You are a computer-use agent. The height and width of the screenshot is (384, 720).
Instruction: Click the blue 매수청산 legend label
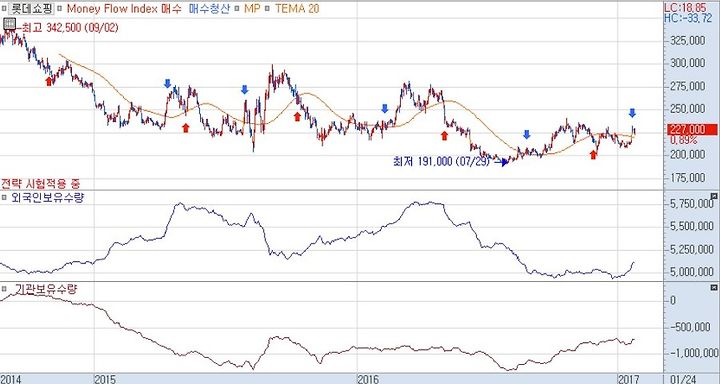[209, 8]
